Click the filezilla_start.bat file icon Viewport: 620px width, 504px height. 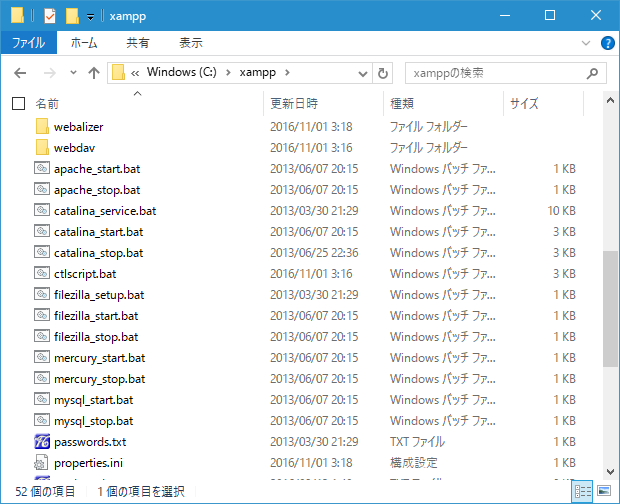pyautogui.click(x=42, y=315)
